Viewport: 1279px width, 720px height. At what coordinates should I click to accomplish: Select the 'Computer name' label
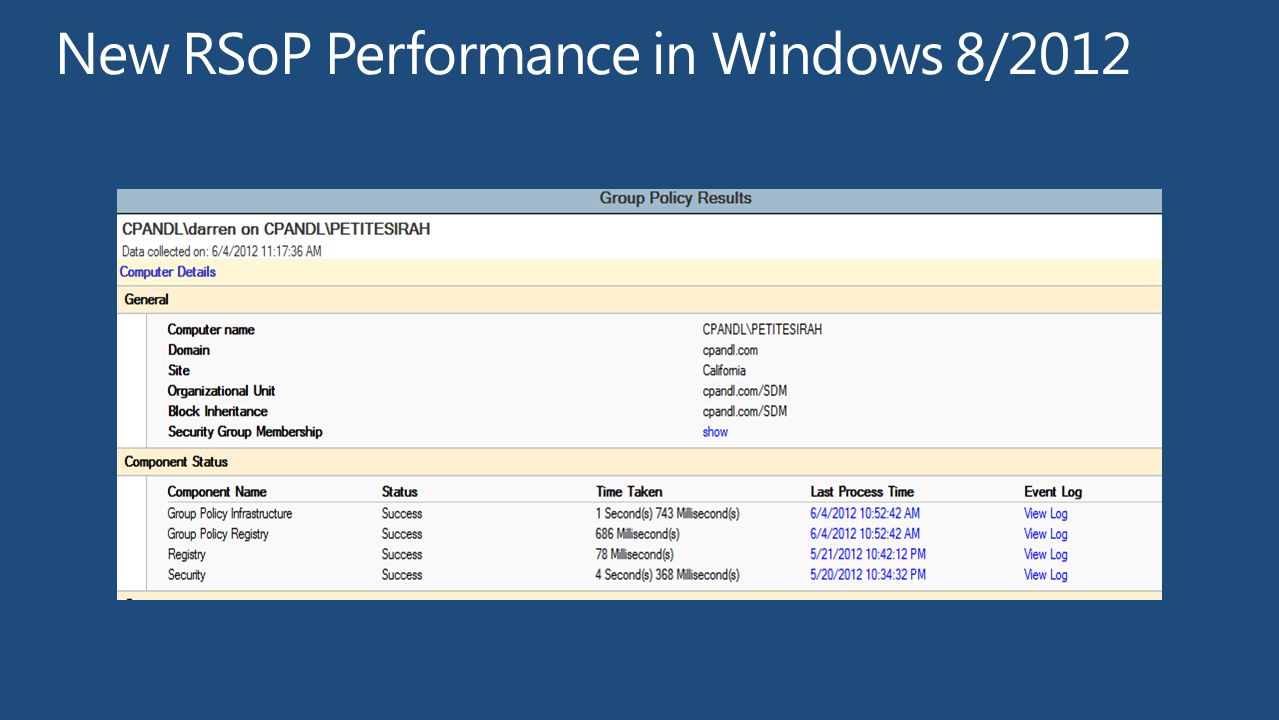click(211, 330)
